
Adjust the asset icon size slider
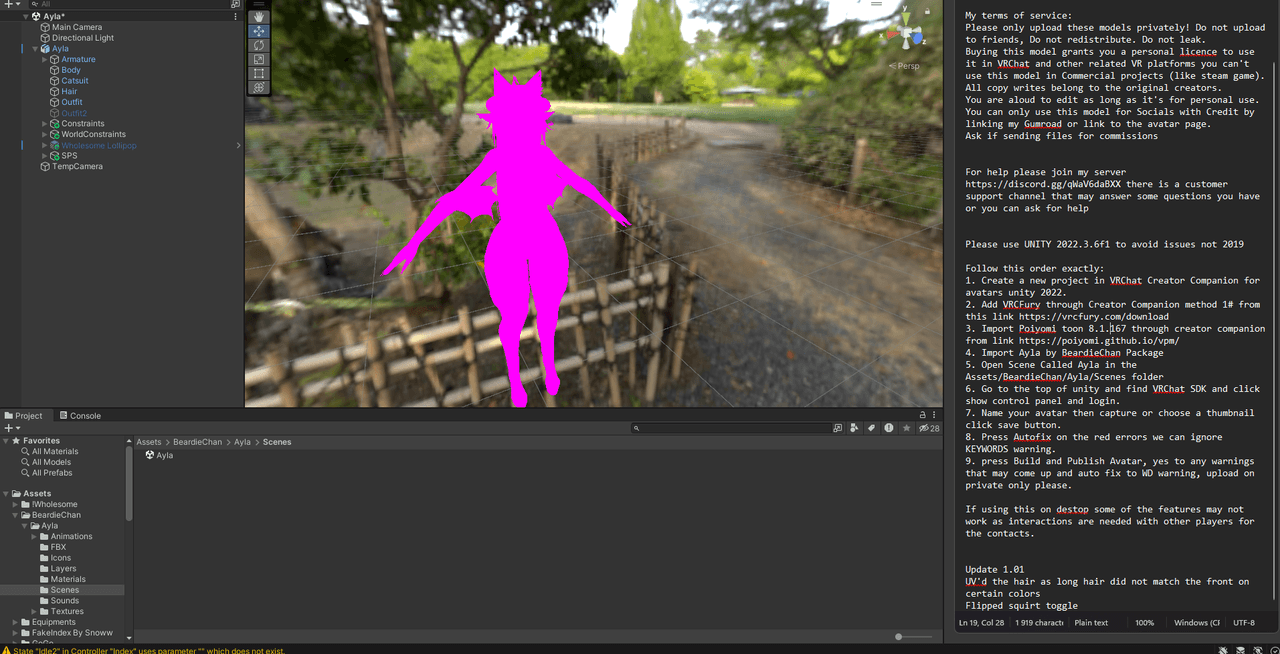click(x=899, y=636)
